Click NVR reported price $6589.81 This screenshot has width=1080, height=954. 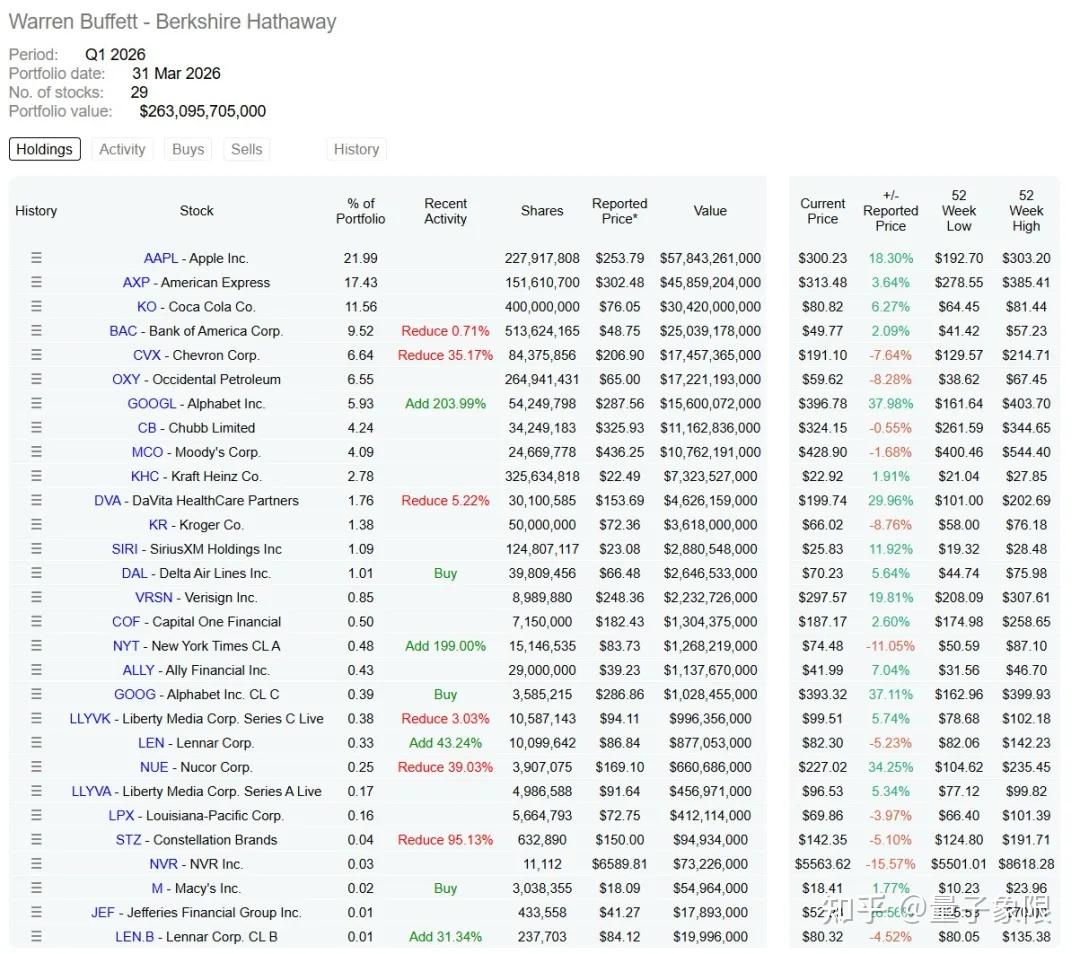click(x=619, y=864)
